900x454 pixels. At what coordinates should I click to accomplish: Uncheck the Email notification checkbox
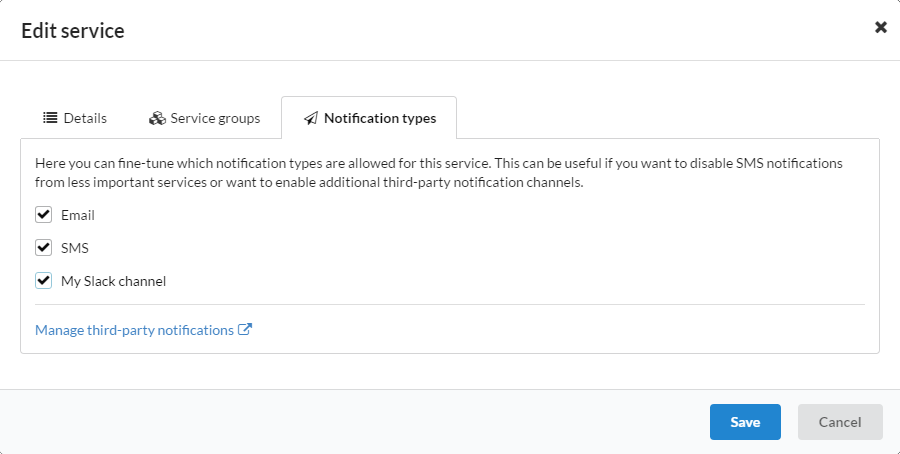(x=44, y=215)
